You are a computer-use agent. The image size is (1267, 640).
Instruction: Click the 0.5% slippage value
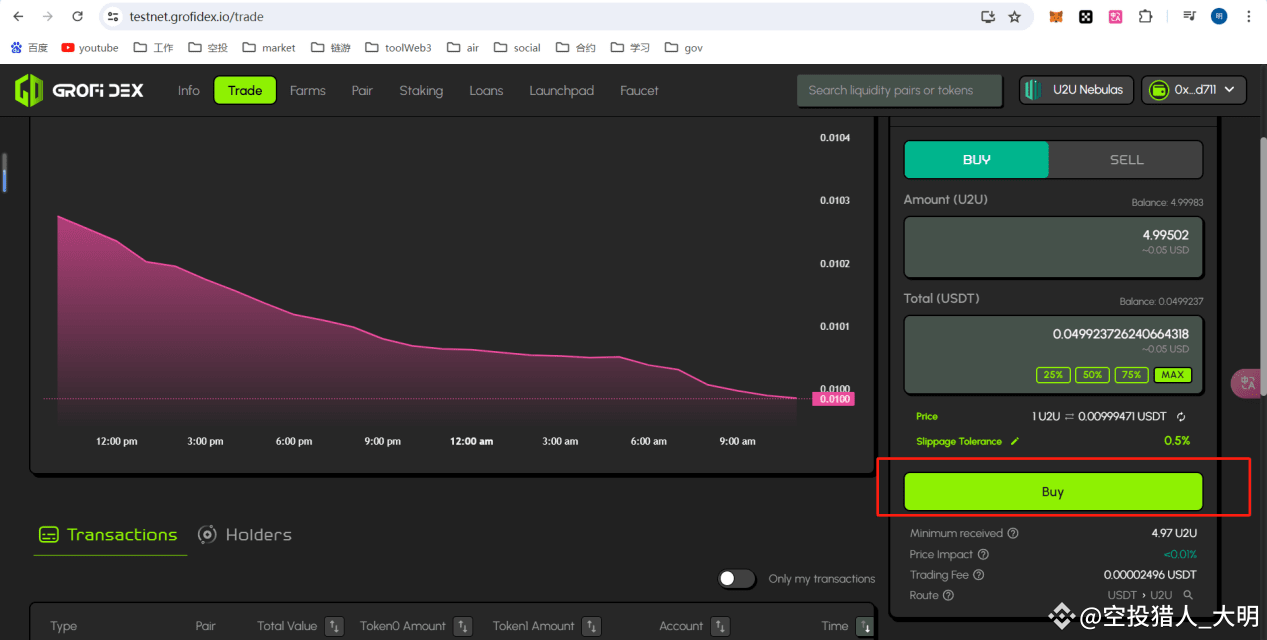[x=1176, y=441]
